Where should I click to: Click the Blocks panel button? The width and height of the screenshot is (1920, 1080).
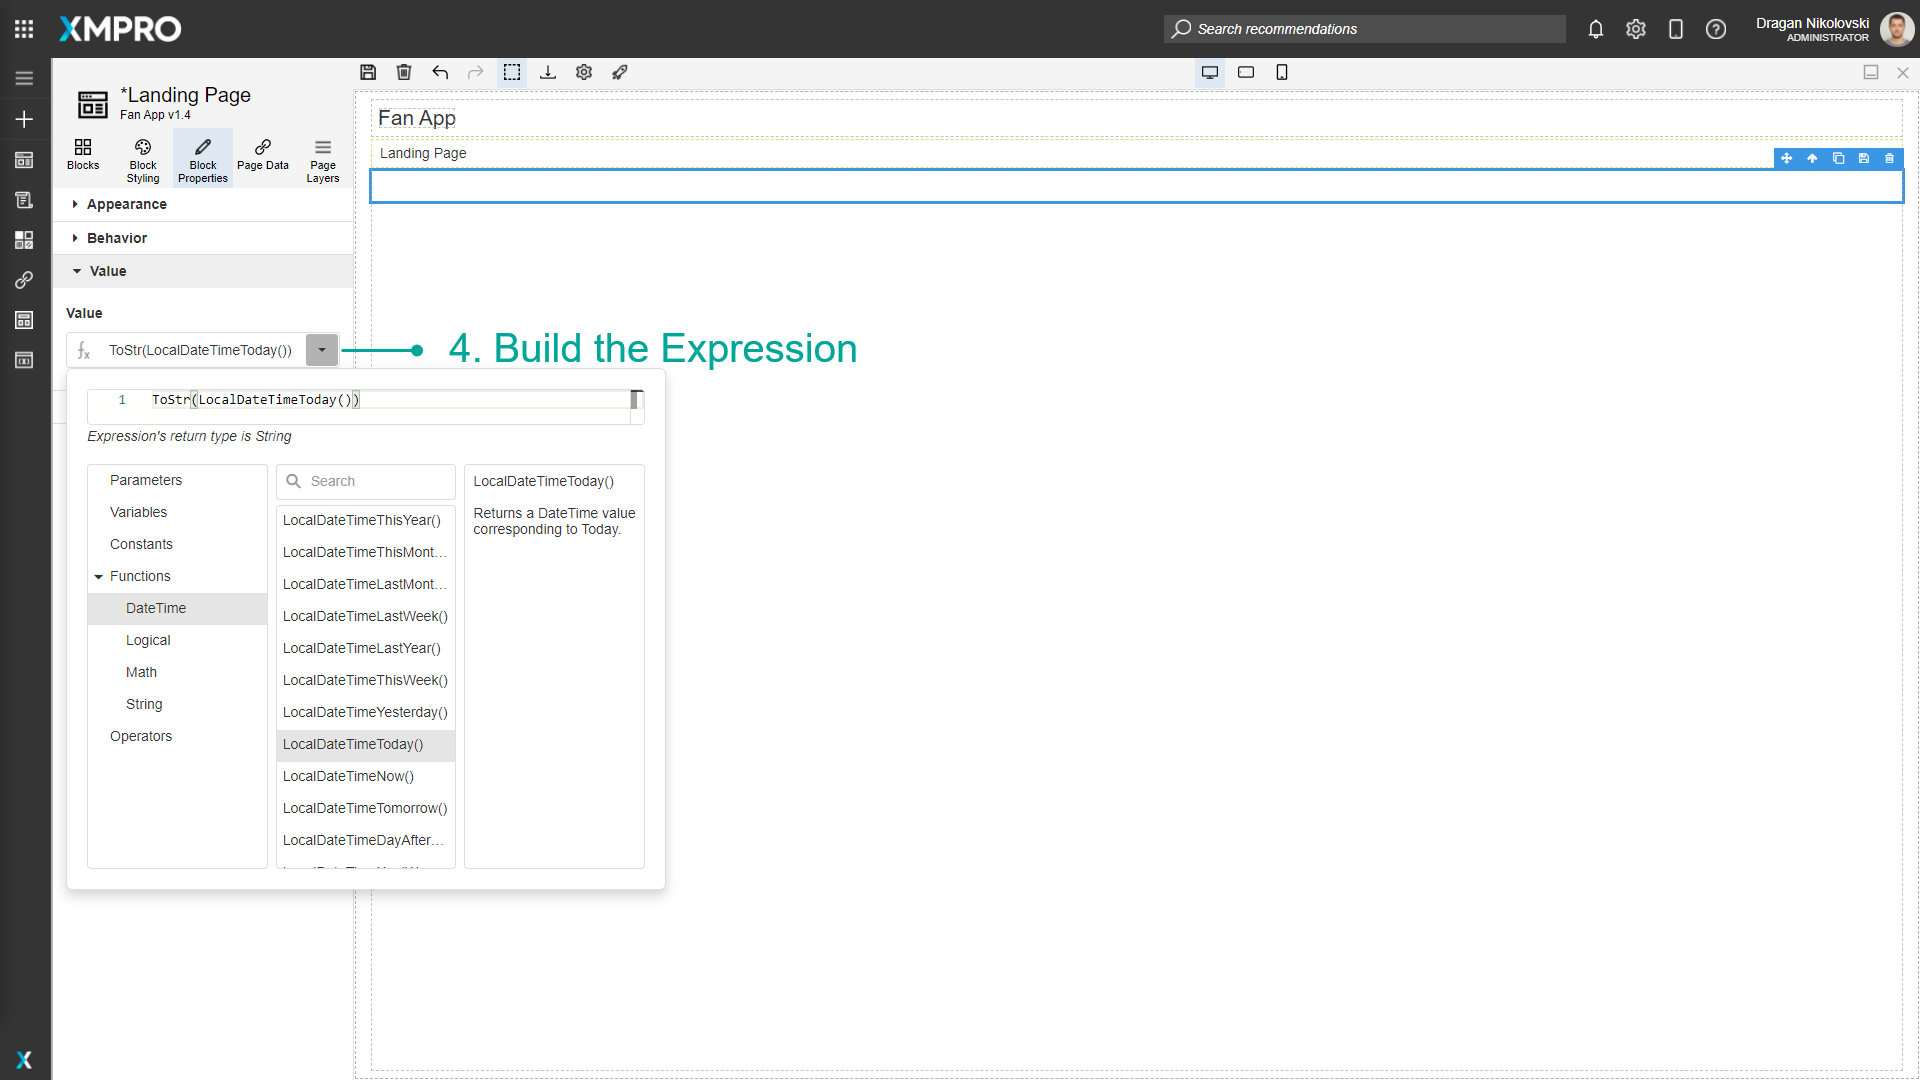(83, 158)
